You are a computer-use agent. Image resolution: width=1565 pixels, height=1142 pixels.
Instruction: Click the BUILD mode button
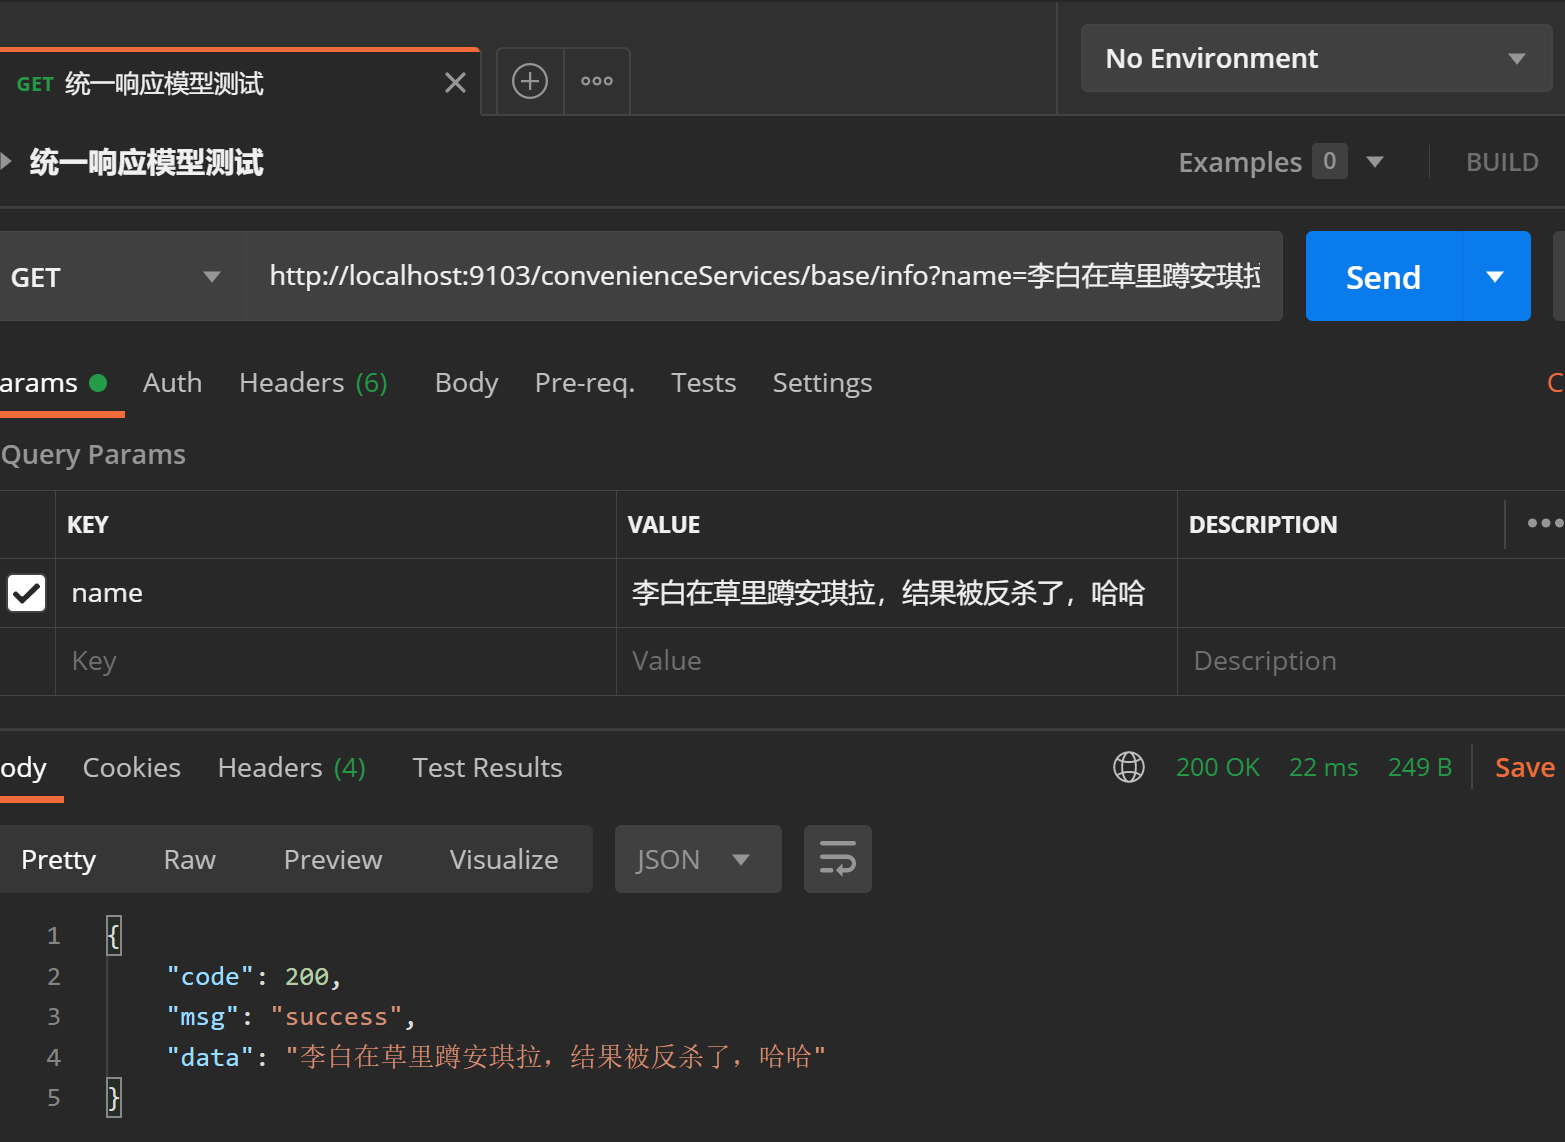pyautogui.click(x=1502, y=162)
